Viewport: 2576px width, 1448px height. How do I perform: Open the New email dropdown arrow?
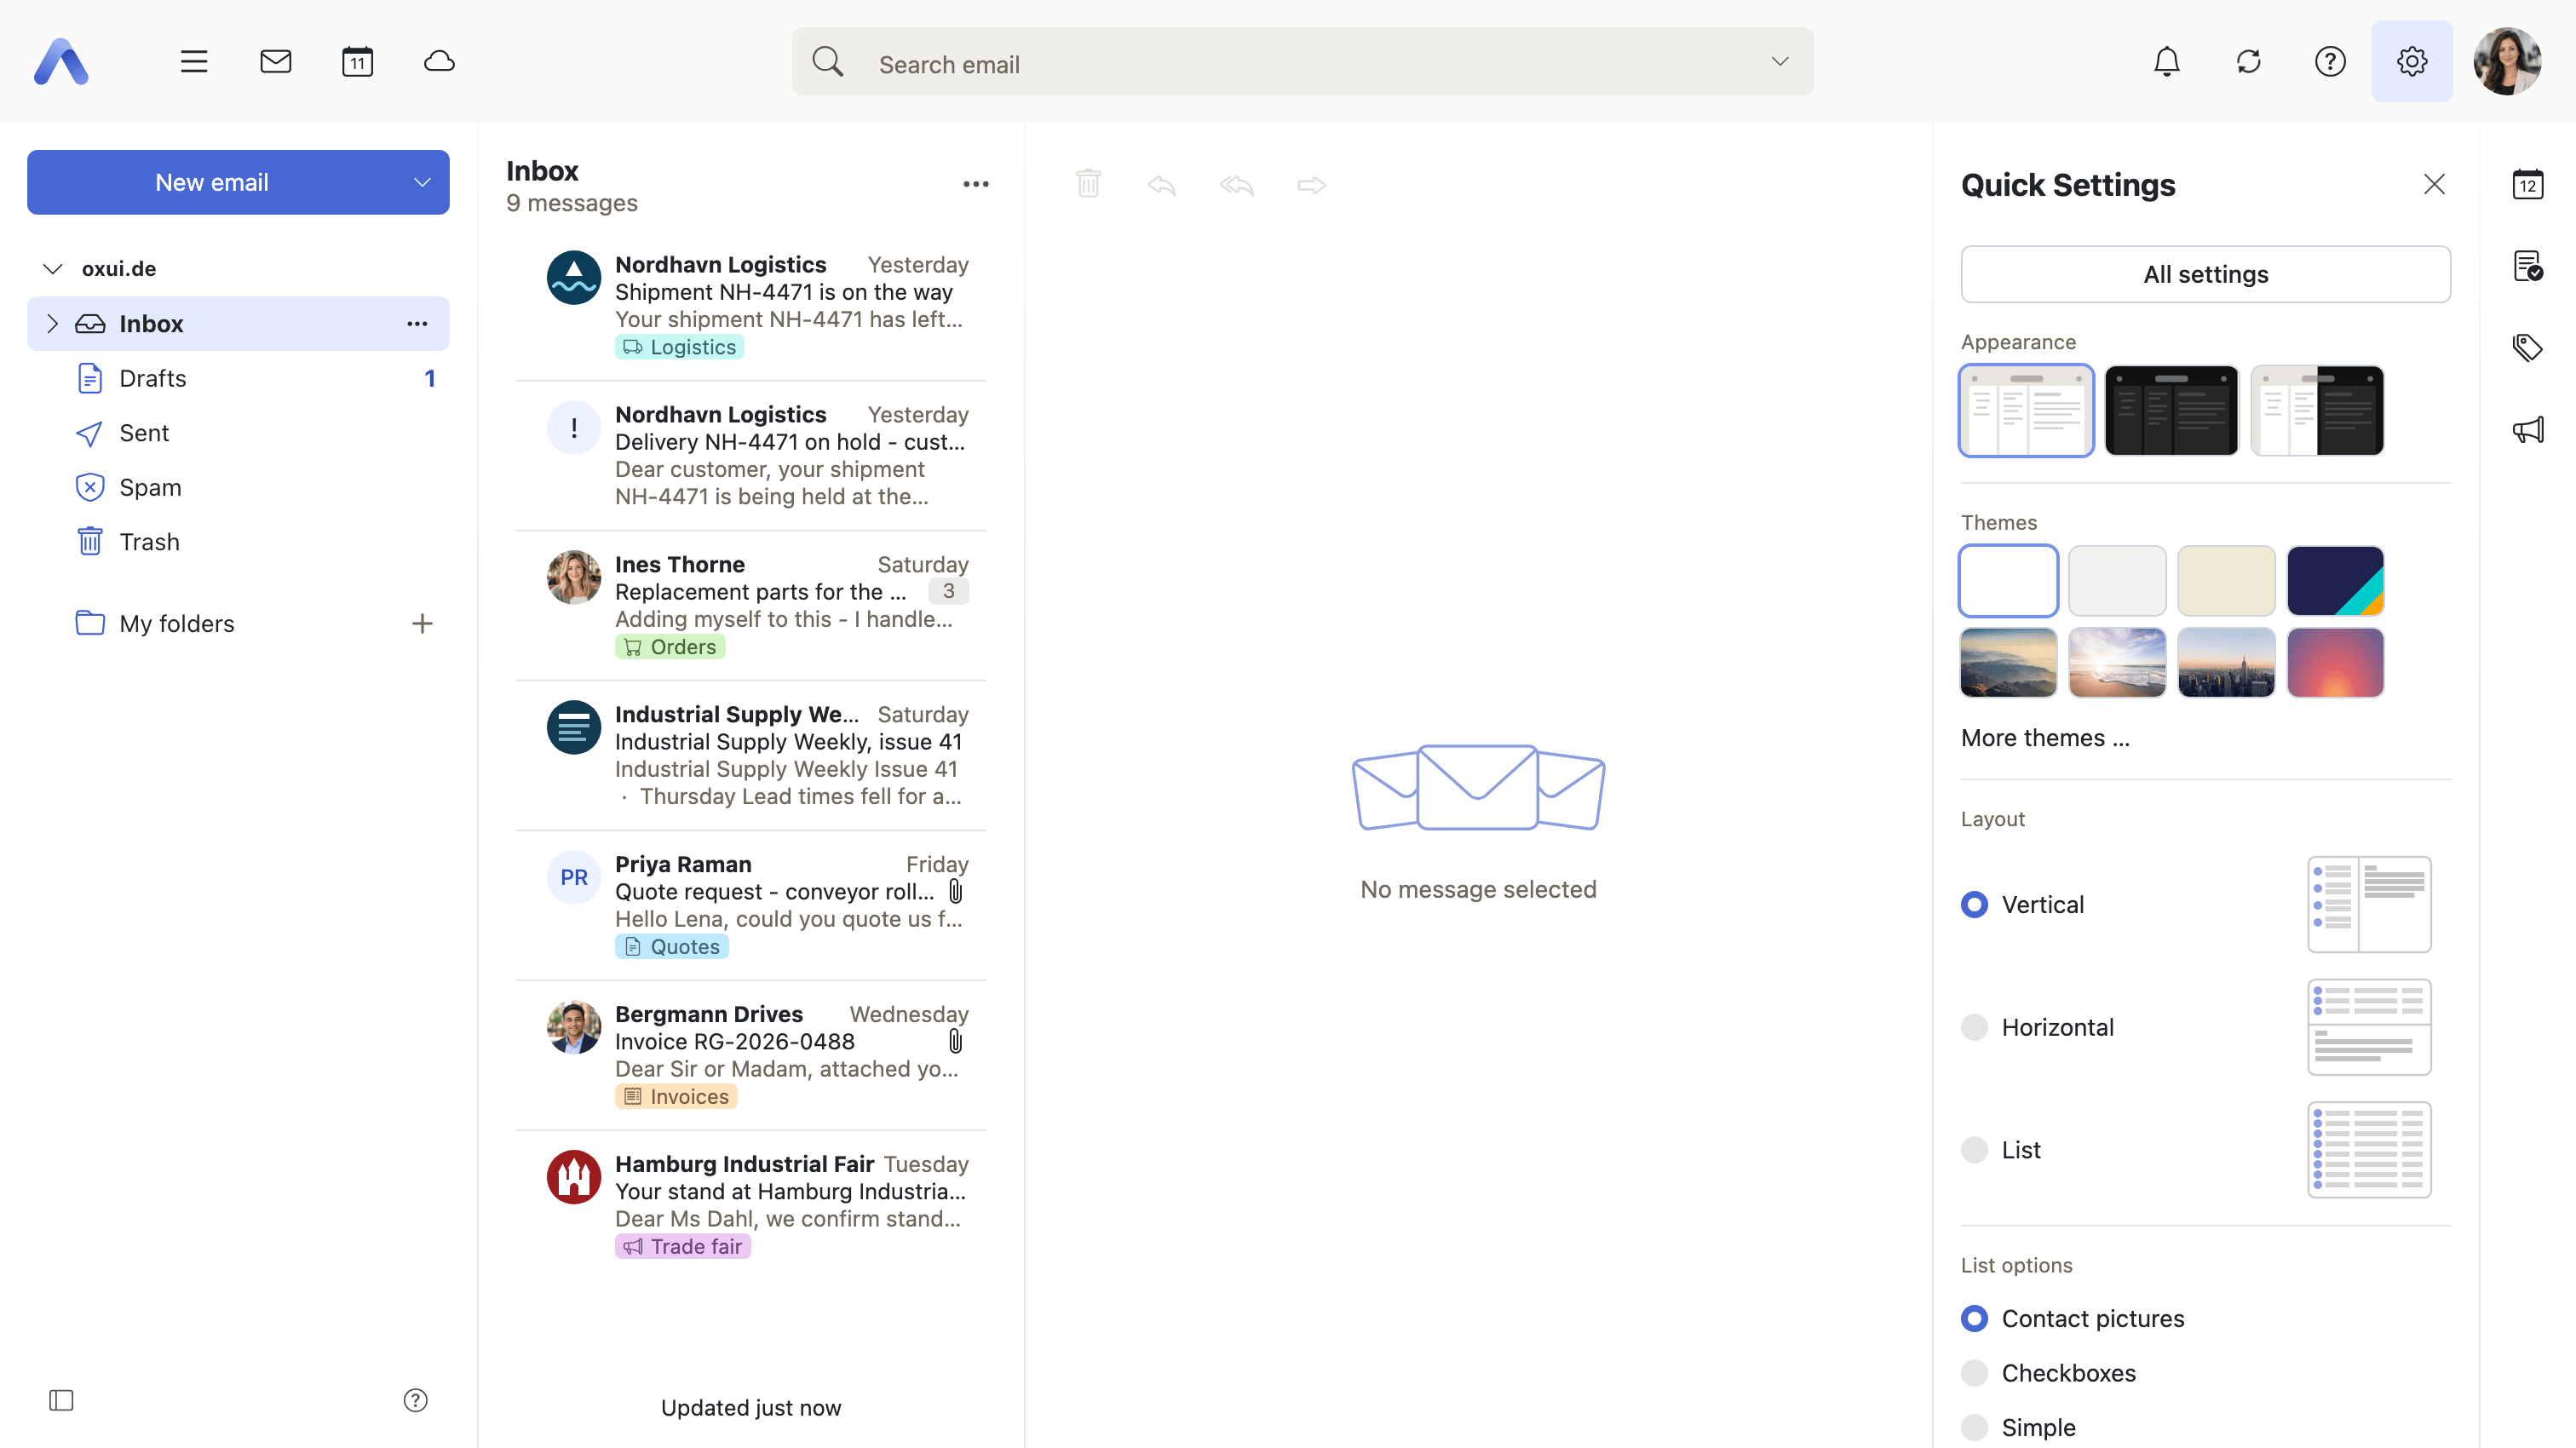(422, 183)
